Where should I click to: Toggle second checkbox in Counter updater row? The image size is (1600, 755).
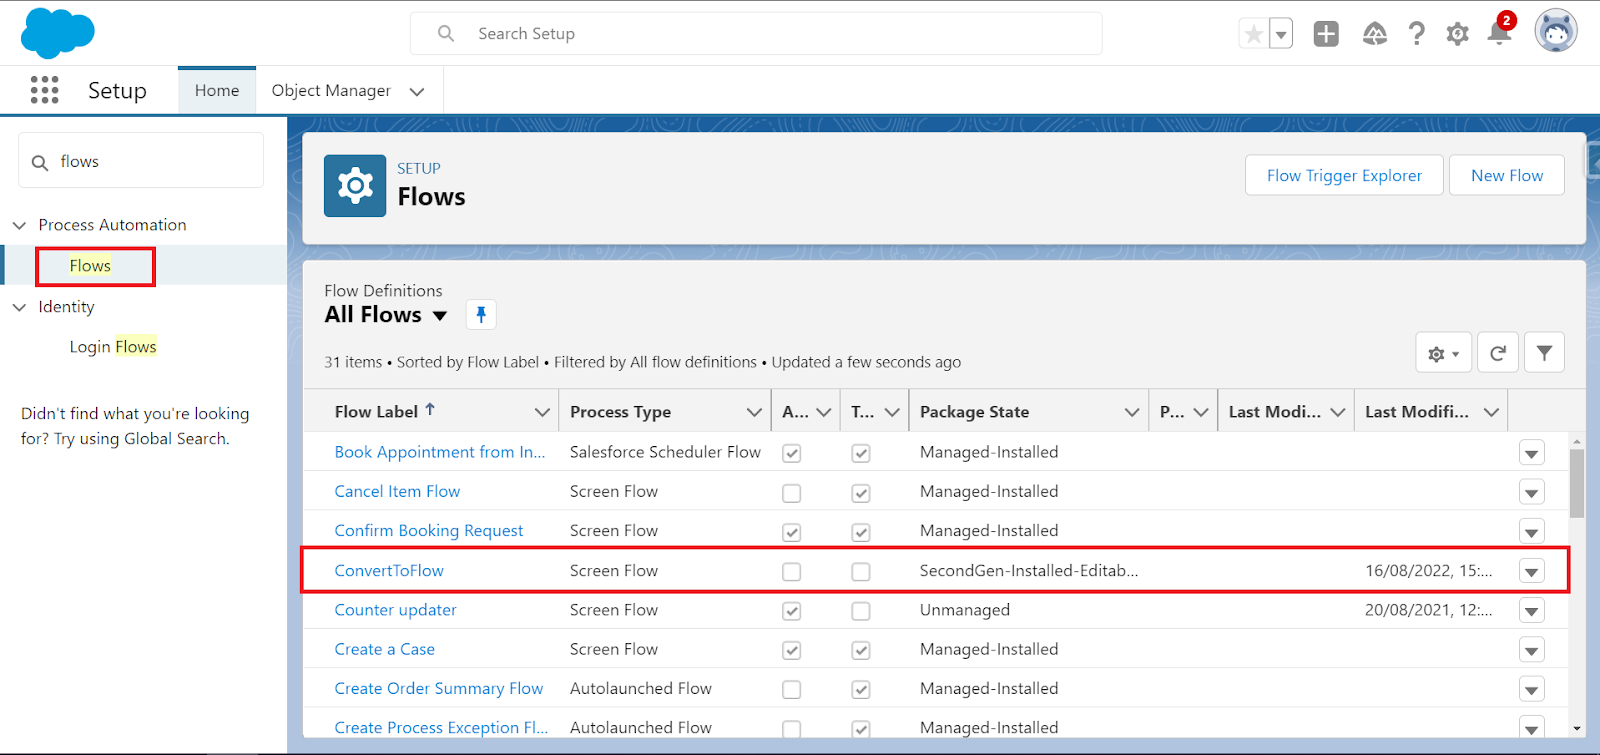tap(860, 611)
